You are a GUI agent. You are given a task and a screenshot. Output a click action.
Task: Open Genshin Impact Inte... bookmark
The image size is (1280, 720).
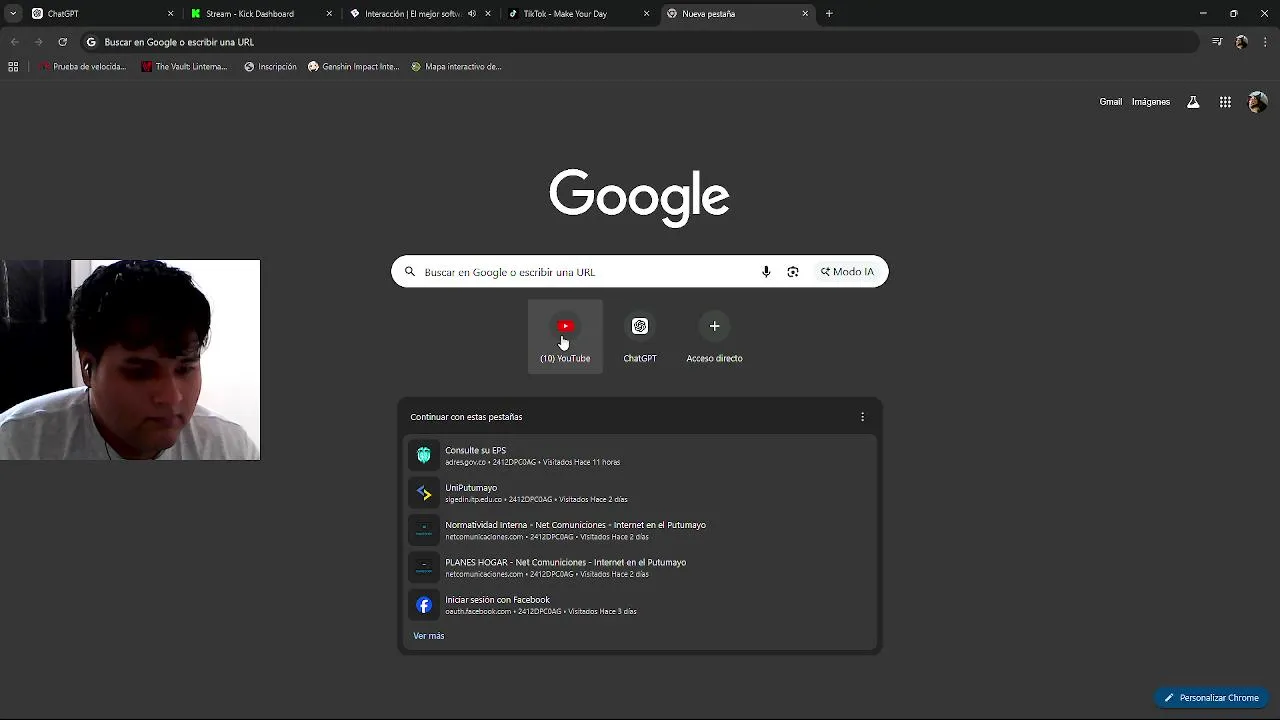coord(353,67)
